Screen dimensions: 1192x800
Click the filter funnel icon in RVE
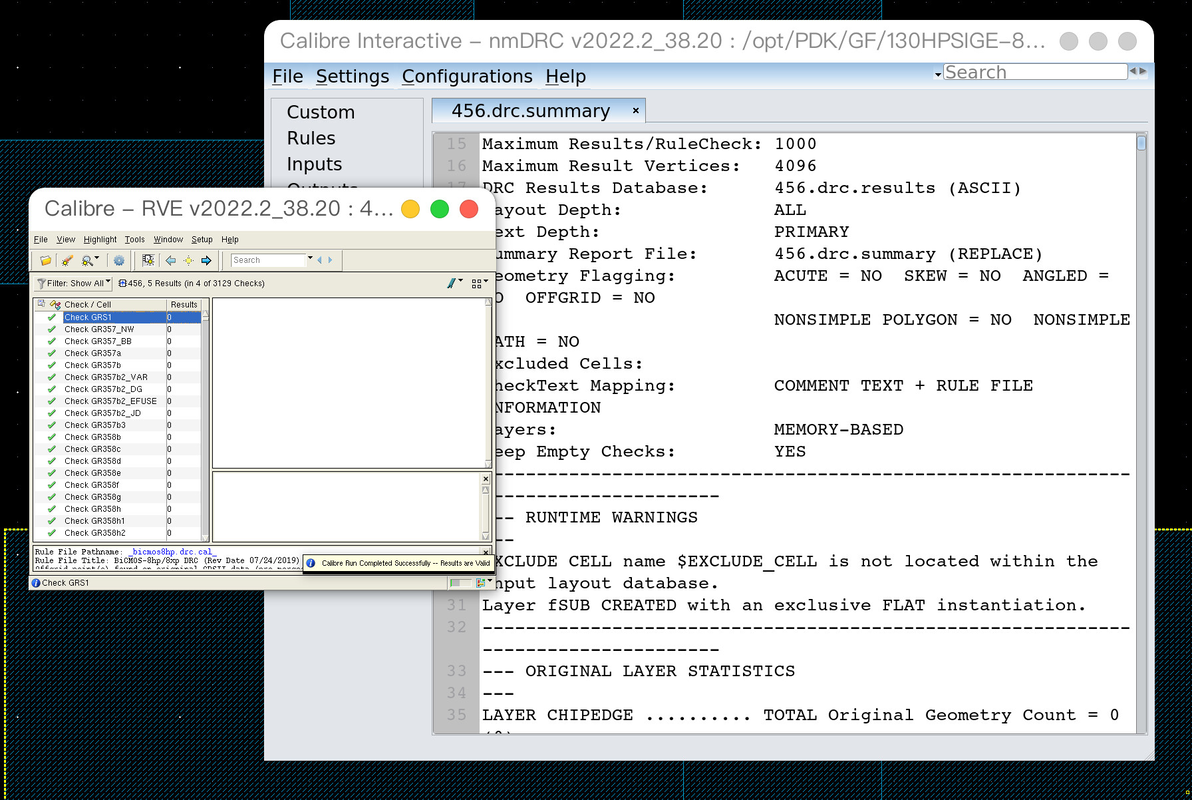pyautogui.click(x=41, y=284)
